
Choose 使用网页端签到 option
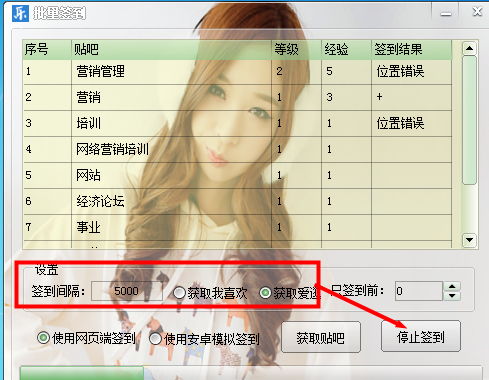pyautogui.click(x=86, y=338)
